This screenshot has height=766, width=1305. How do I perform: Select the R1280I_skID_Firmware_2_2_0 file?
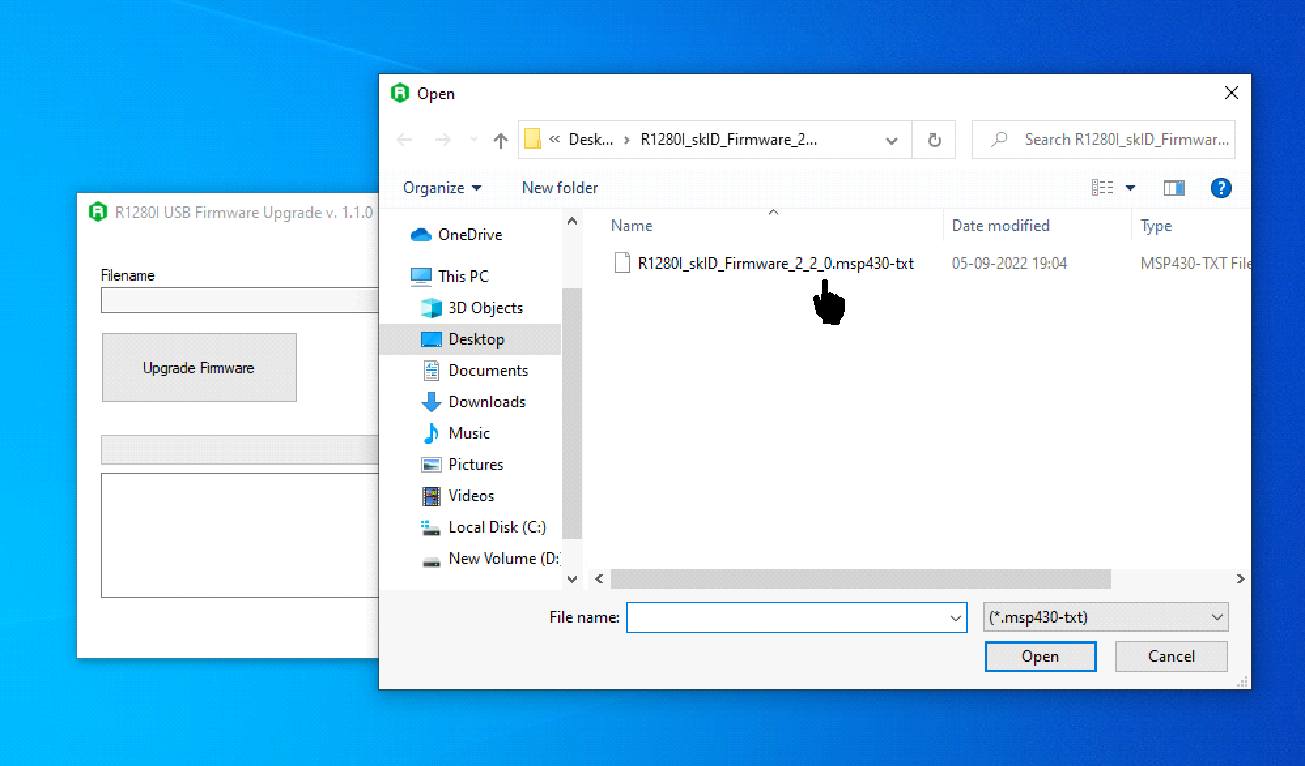[x=775, y=264]
